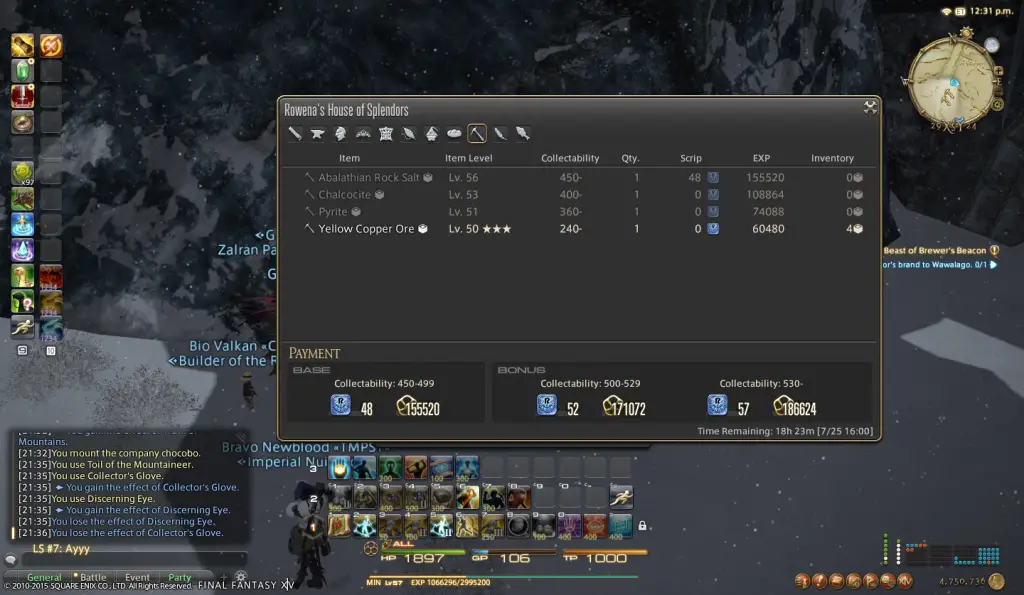This screenshot has height=595, width=1024.
Task: Click scrip icon beside bonus value 57
Action: point(717,406)
